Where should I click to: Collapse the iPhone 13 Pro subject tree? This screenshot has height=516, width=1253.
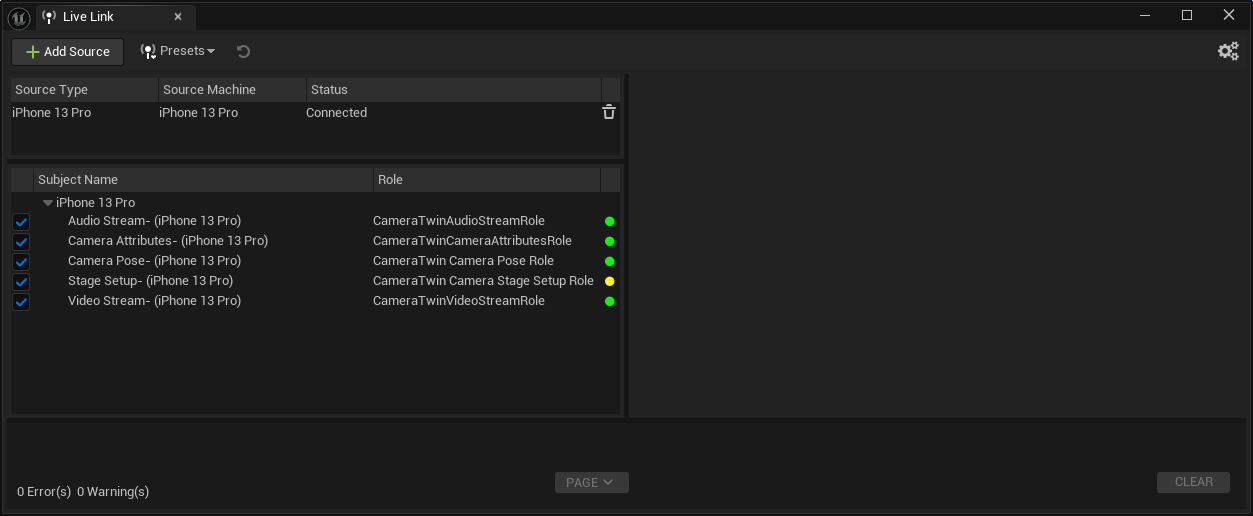coord(48,203)
